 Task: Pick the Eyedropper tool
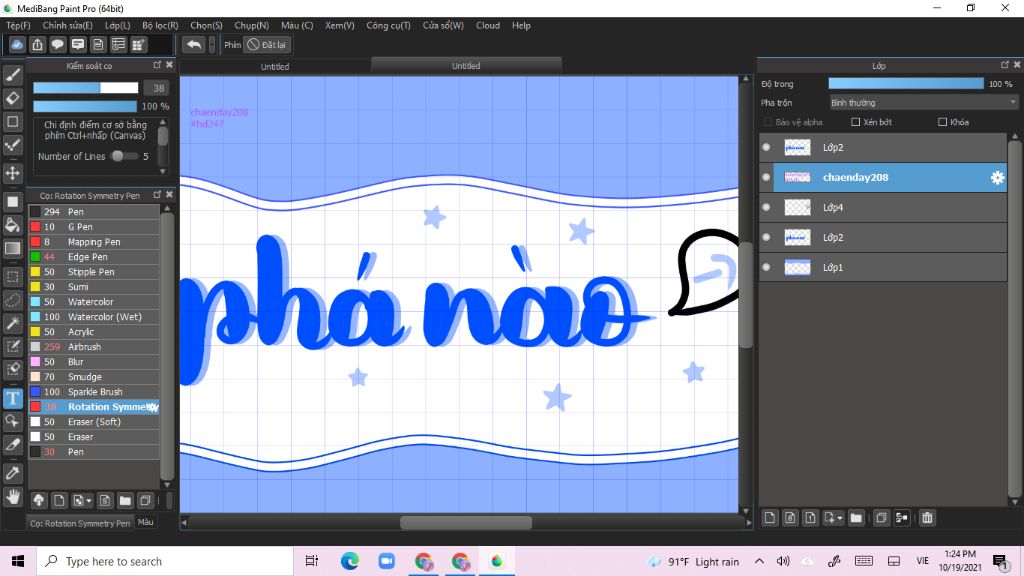12,473
